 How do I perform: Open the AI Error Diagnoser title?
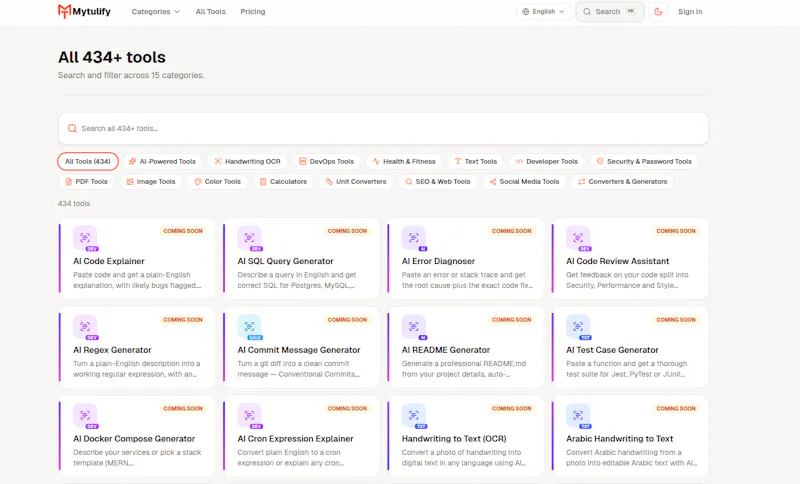[438, 261]
